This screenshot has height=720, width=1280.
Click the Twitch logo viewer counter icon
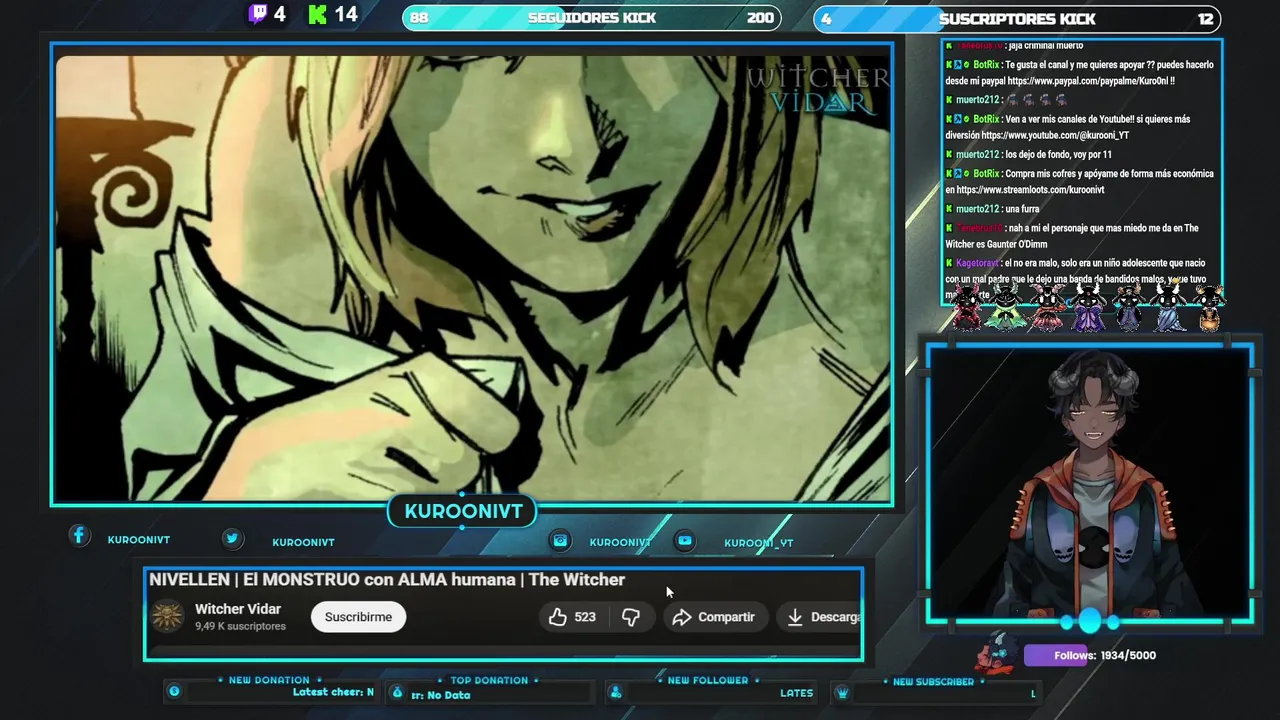258,14
